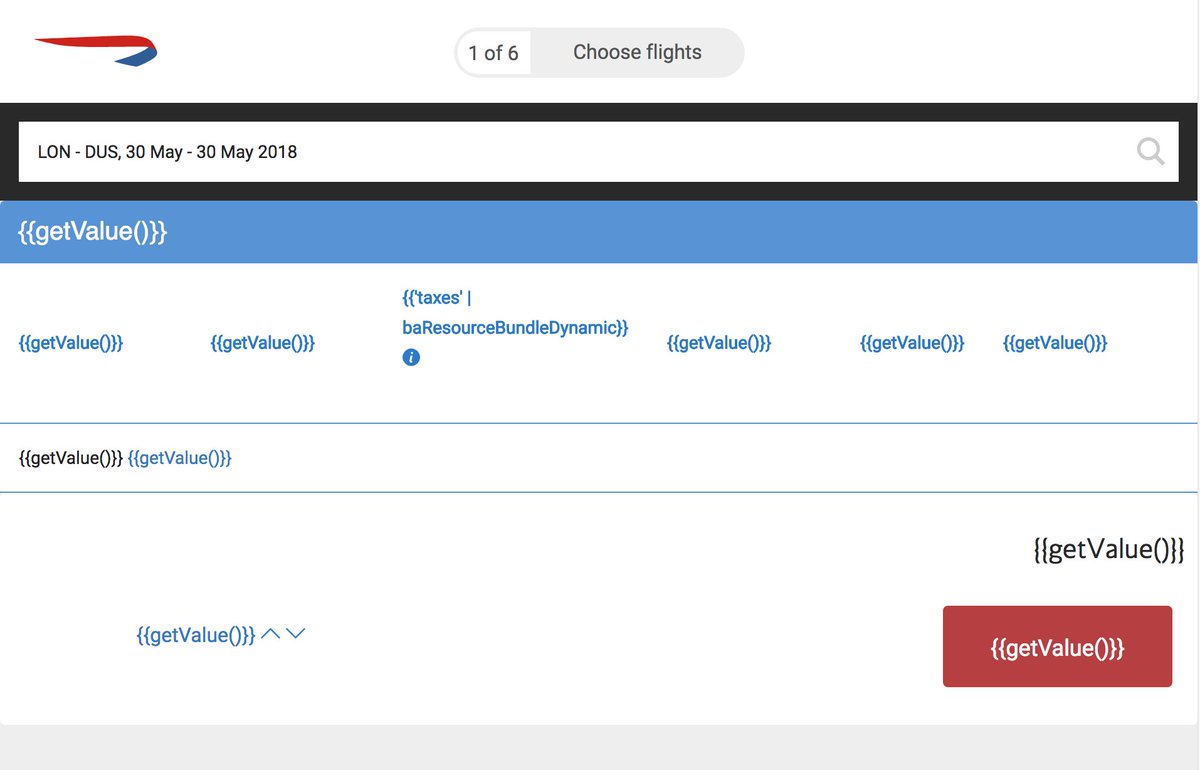Open the taxes info icon
This screenshot has width=1200, height=770.
410,357
